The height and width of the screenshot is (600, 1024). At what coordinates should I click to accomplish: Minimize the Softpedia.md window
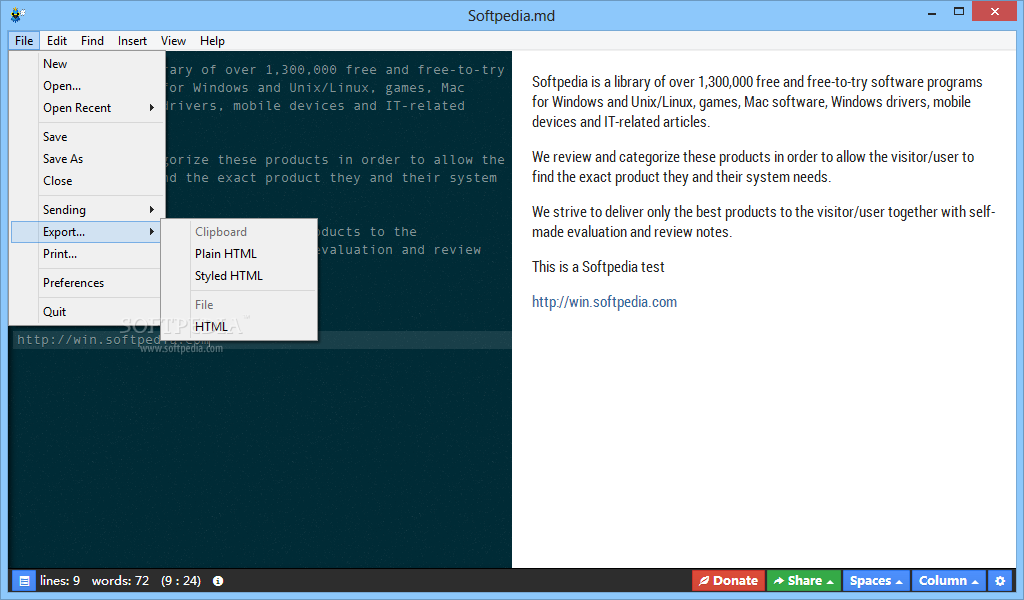[x=932, y=12]
